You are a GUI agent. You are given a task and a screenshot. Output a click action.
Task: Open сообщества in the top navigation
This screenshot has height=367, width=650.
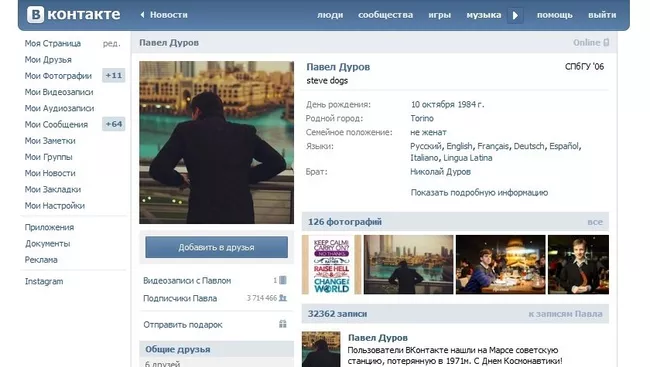[x=386, y=15]
